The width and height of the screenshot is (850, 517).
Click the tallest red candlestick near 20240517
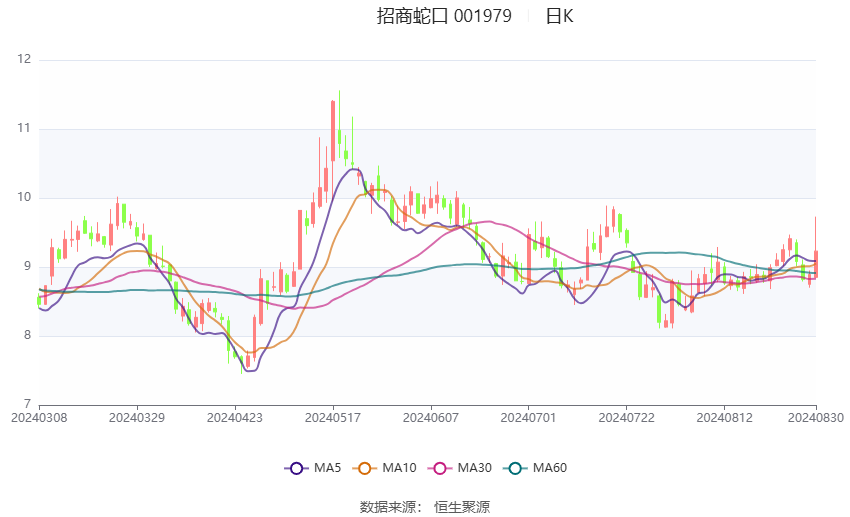click(333, 131)
